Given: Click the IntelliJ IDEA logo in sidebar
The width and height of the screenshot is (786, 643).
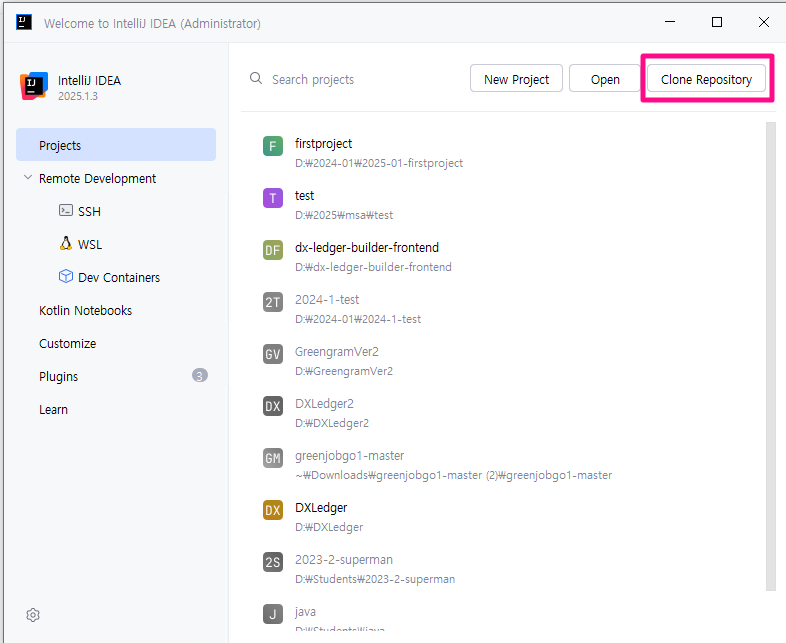Looking at the screenshot, I should tap(34, 86).
